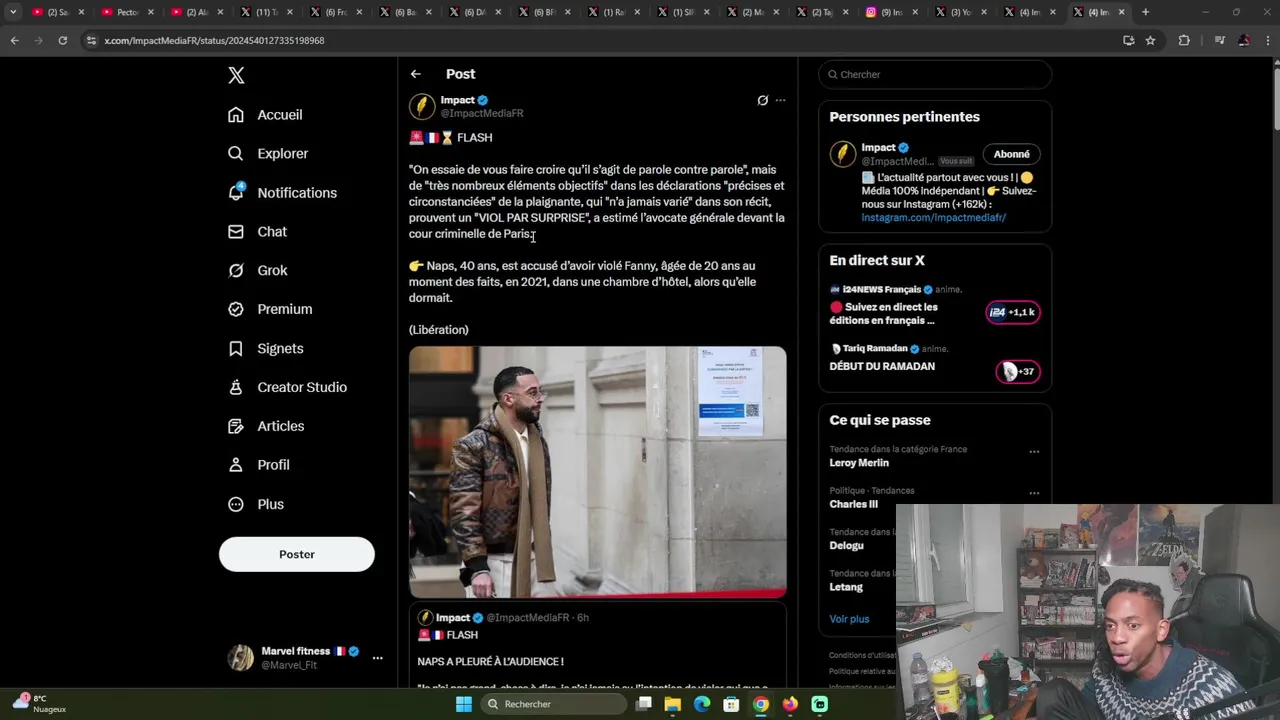Screen dimensions: 1280x720
Task: Open Chat from the sidebar
Action: click(257, 232)
